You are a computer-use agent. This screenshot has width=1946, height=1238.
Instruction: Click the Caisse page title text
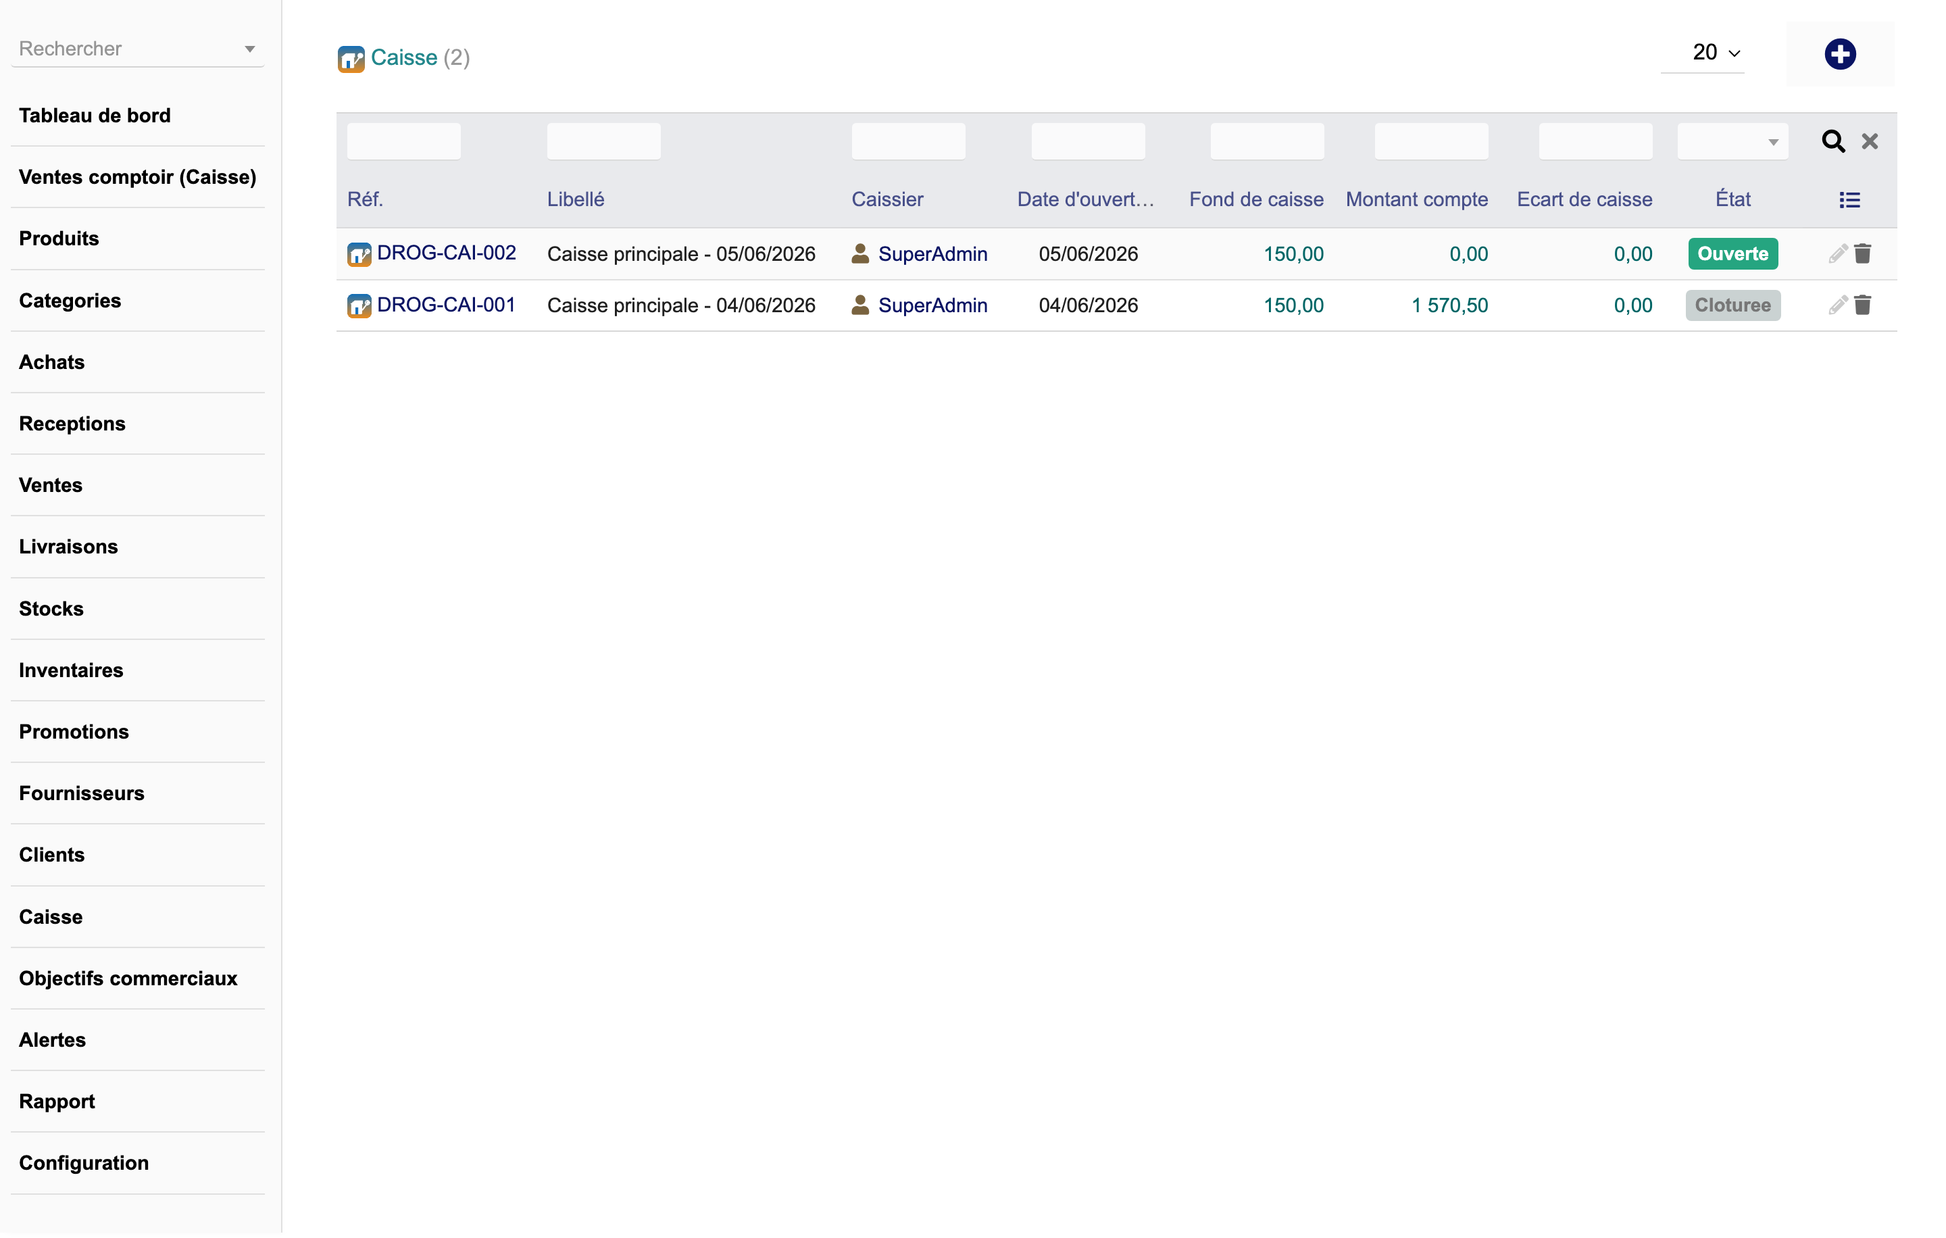pyautogui.click(x=404, y=58)
